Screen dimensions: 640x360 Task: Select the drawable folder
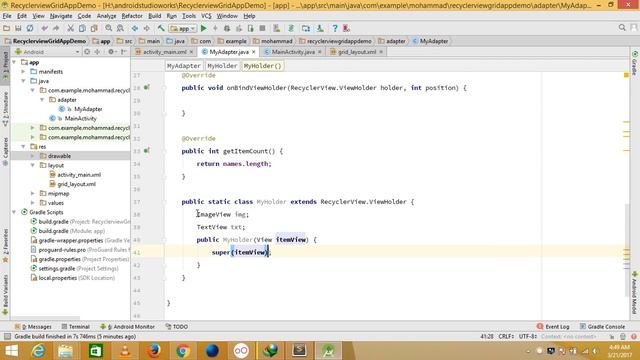(x=59, y=156)
